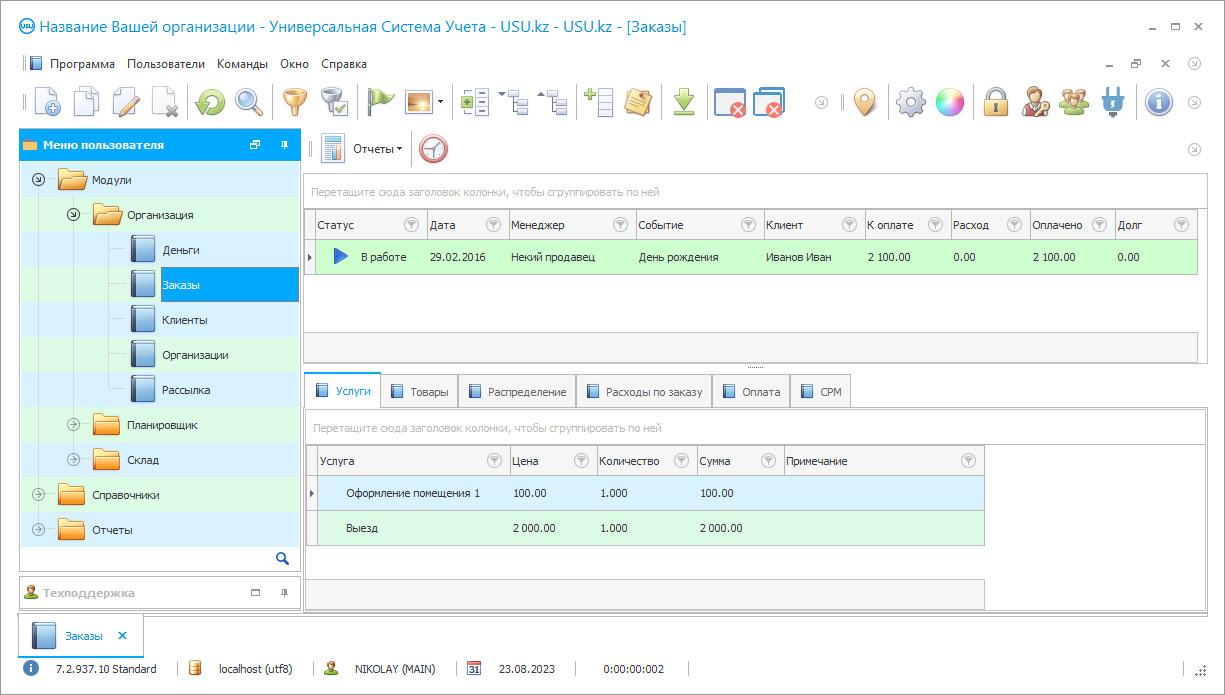Click the Close current window toolbar icon
Image resolution: width=1225 pixels, height=695 pixels.
pos(730,102)
